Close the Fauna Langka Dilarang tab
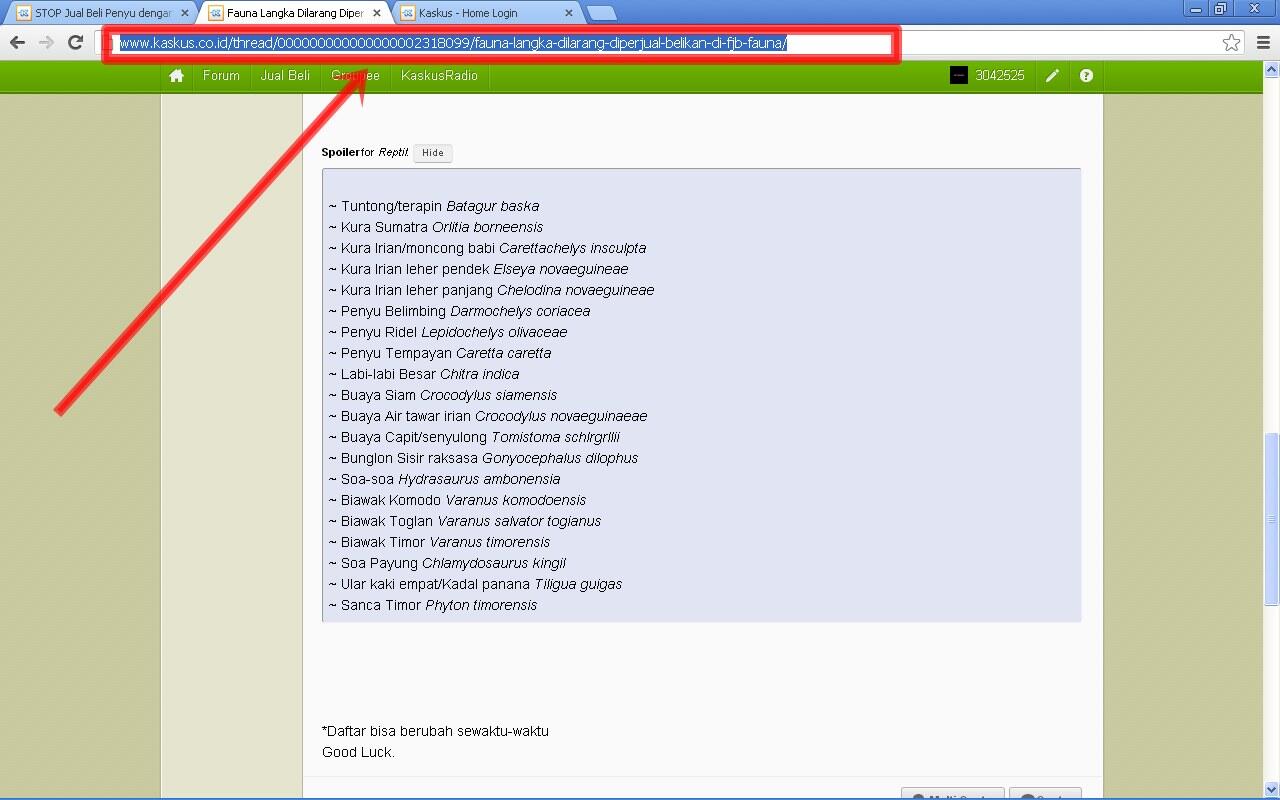This screenshot has width=1280, height=800. coord(377,13)
